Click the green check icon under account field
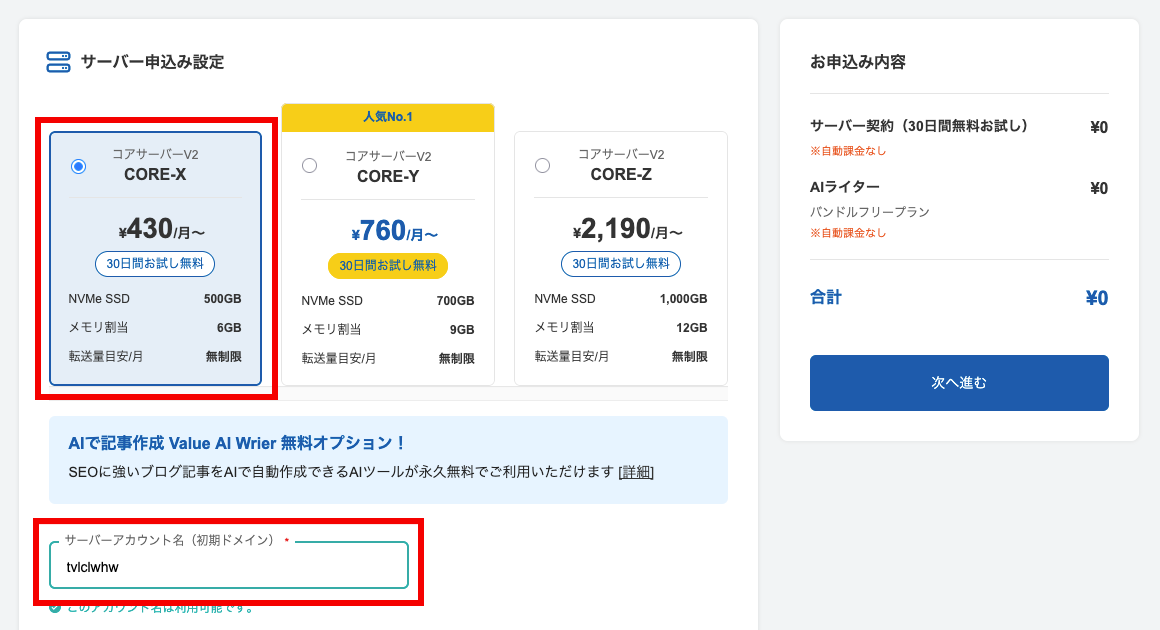 tap(55, 608)
